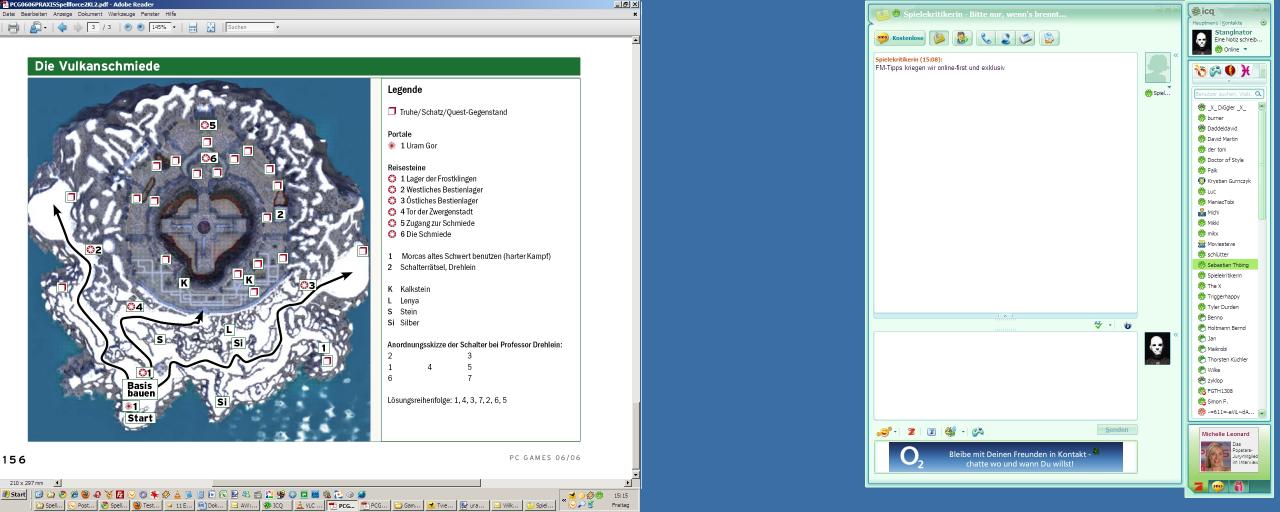
Task: Open the Anzeige menu
Action: click(62, 13)
